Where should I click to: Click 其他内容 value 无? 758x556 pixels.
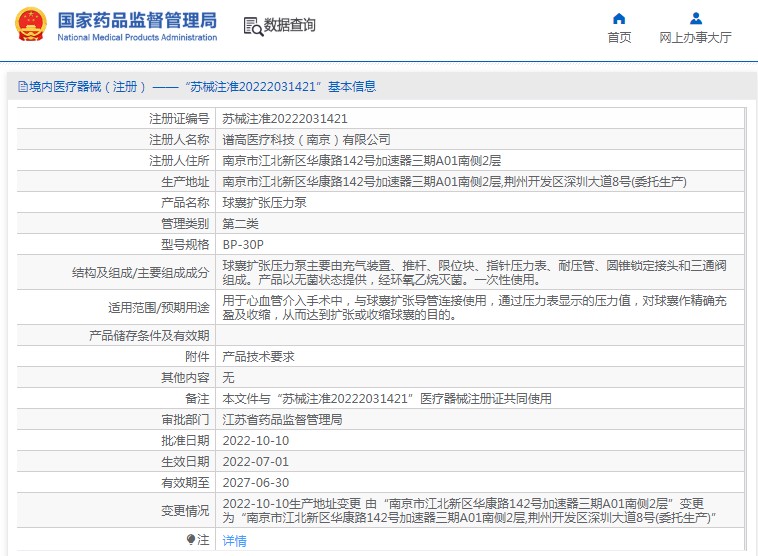click(x=228, y=378)
